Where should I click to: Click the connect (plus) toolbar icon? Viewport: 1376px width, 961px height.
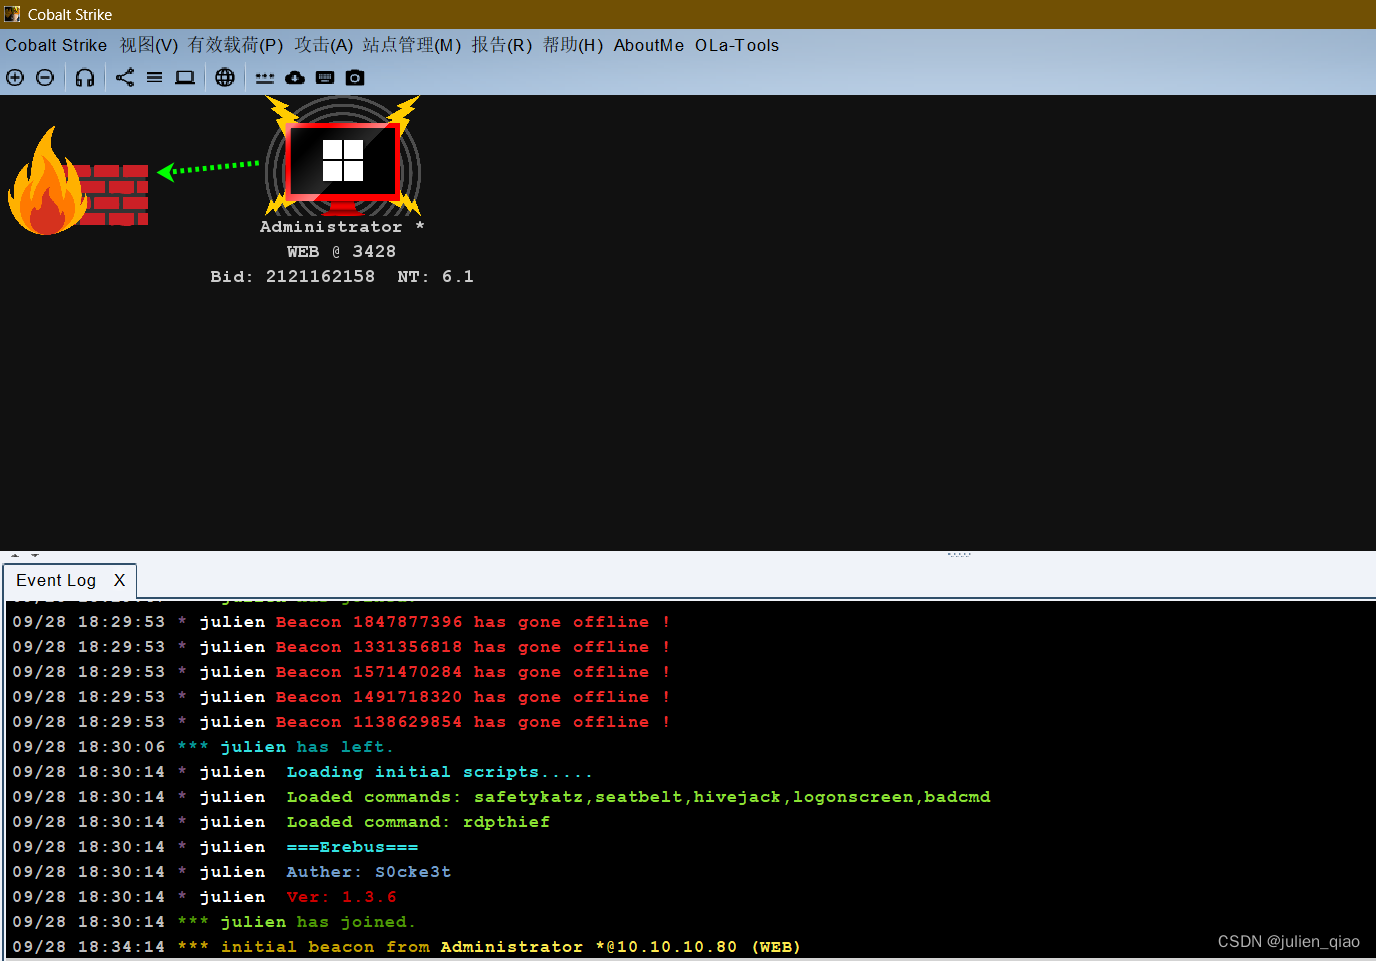pyautogui.click(x=15, y=77)
